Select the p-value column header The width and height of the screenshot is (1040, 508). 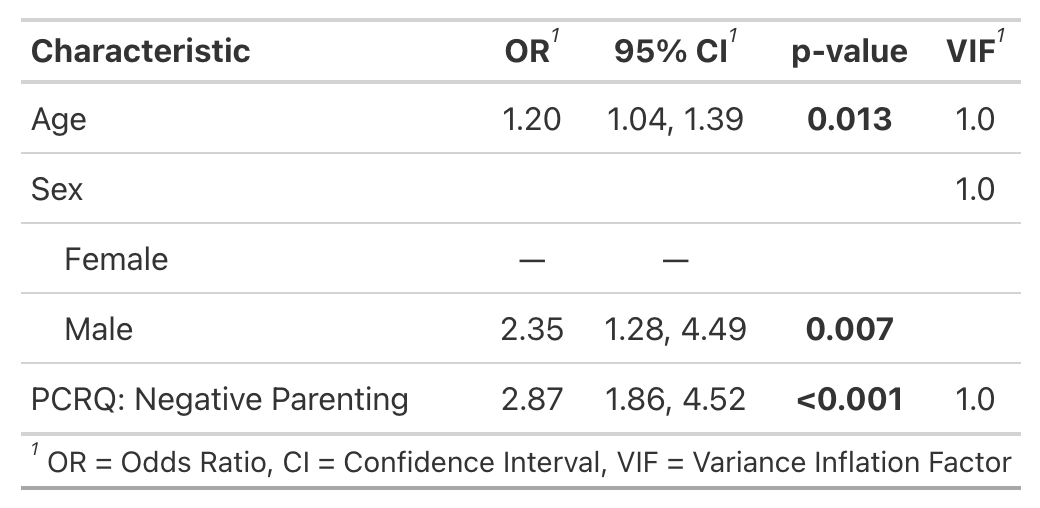pyautogui.click(x=849, y=51)
